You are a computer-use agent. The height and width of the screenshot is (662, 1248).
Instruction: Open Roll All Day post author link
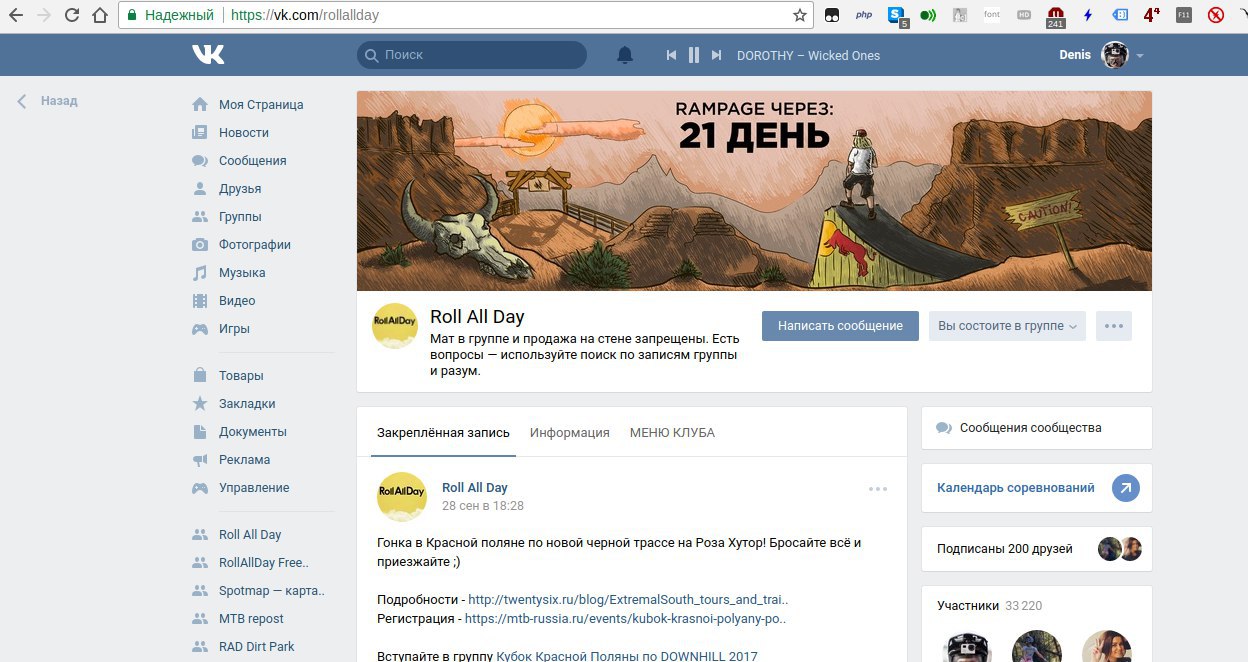475,488
